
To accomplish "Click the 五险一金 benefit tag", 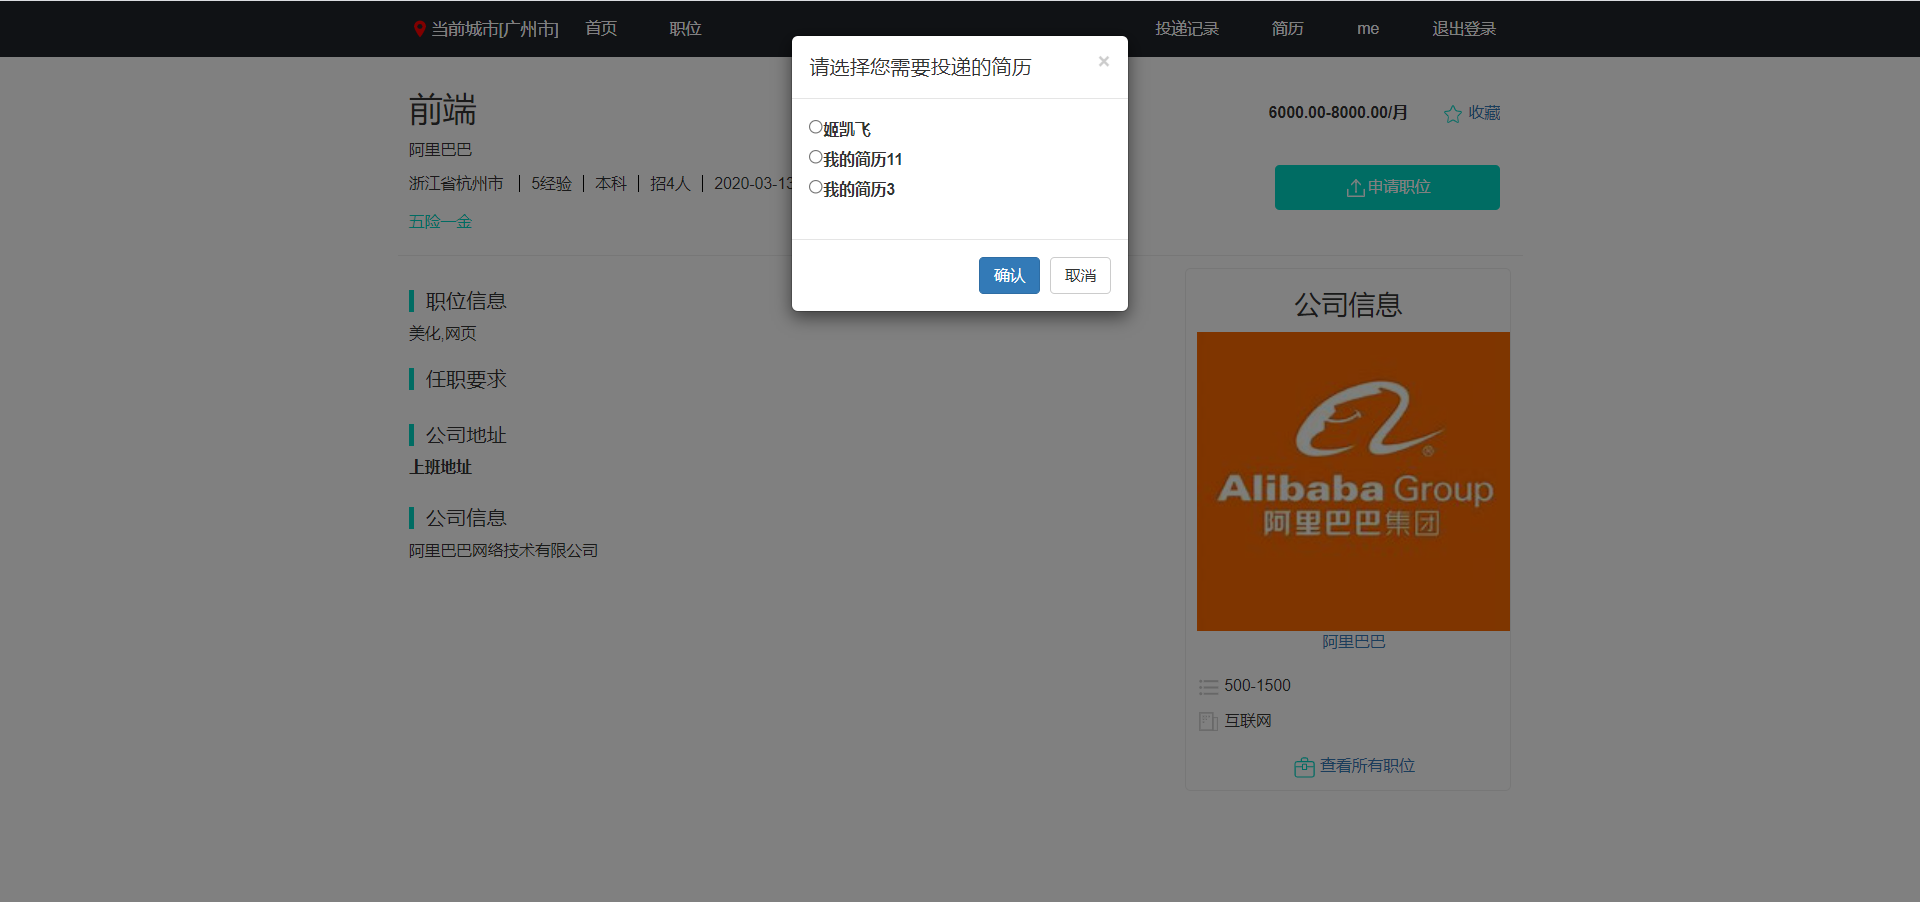I will pyautogui.click(x=440, y=222).
